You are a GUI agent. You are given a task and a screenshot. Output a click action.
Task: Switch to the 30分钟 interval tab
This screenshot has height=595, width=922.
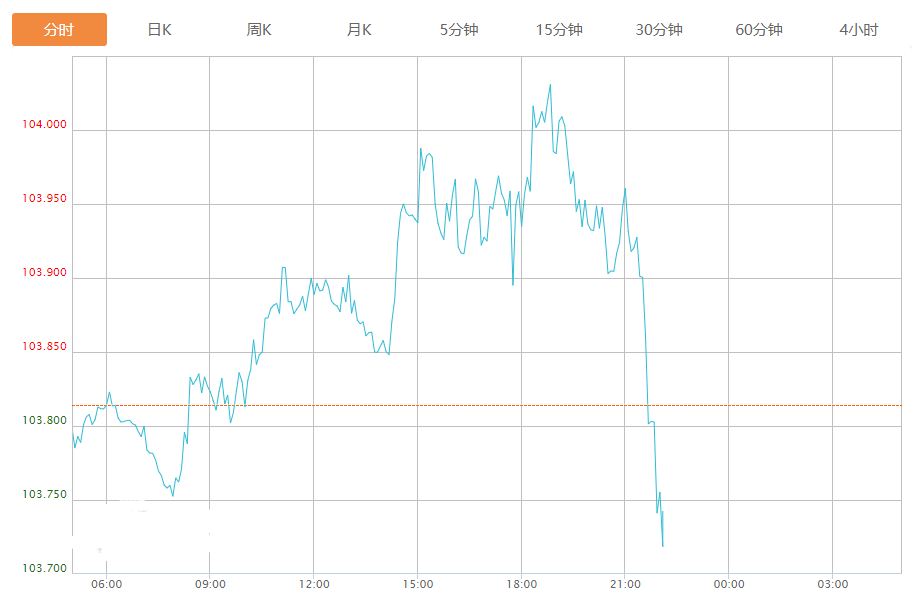659,30
